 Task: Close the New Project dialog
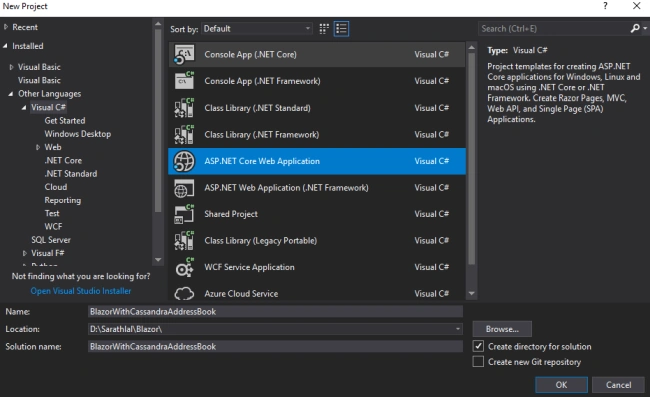point(637,6)
